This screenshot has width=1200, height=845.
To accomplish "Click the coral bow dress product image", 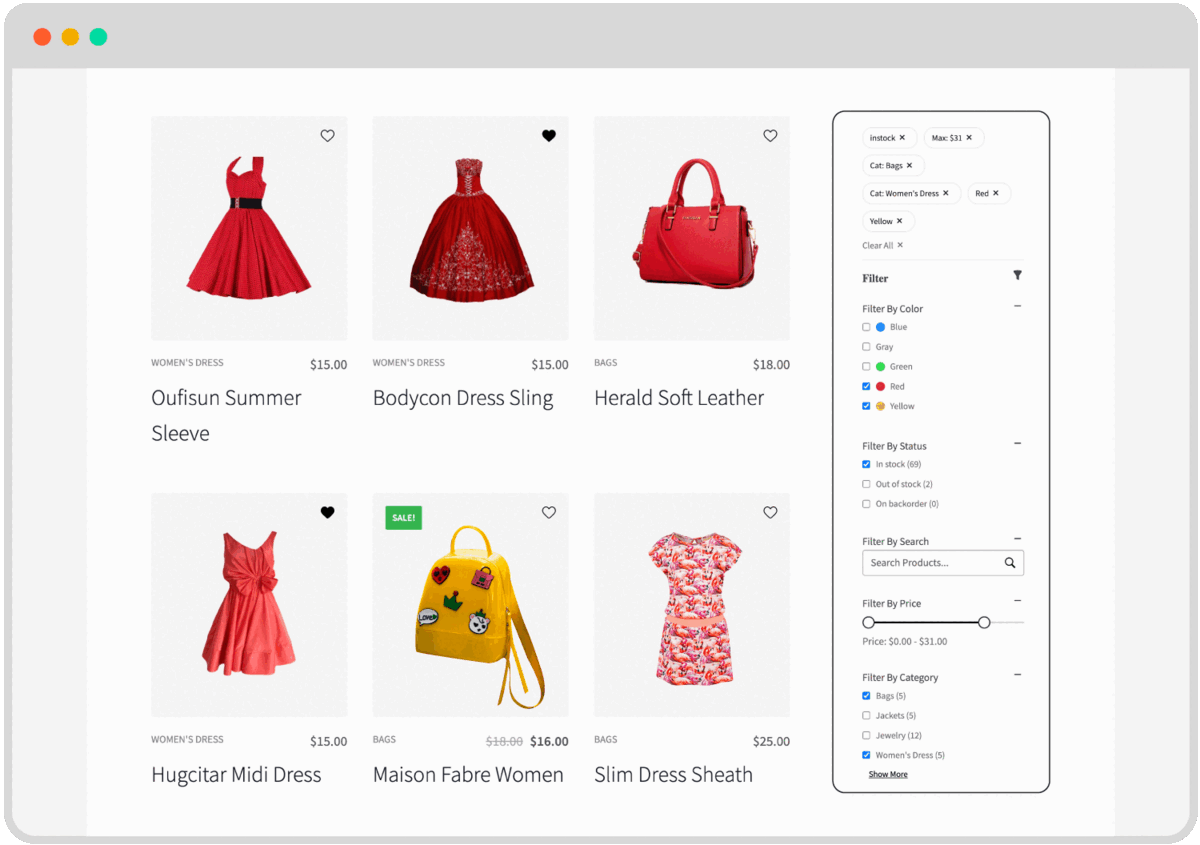I will tap(249, 604).
